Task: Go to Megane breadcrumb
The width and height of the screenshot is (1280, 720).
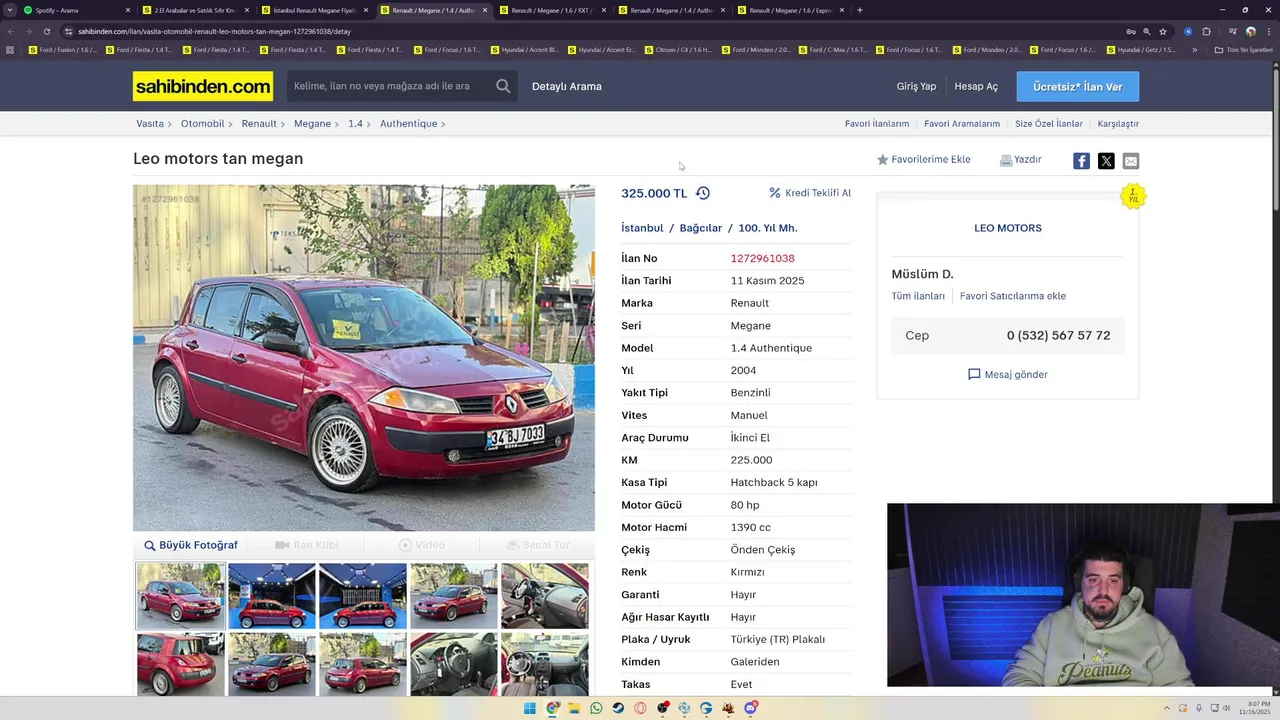Action: [x=312, y=124]
